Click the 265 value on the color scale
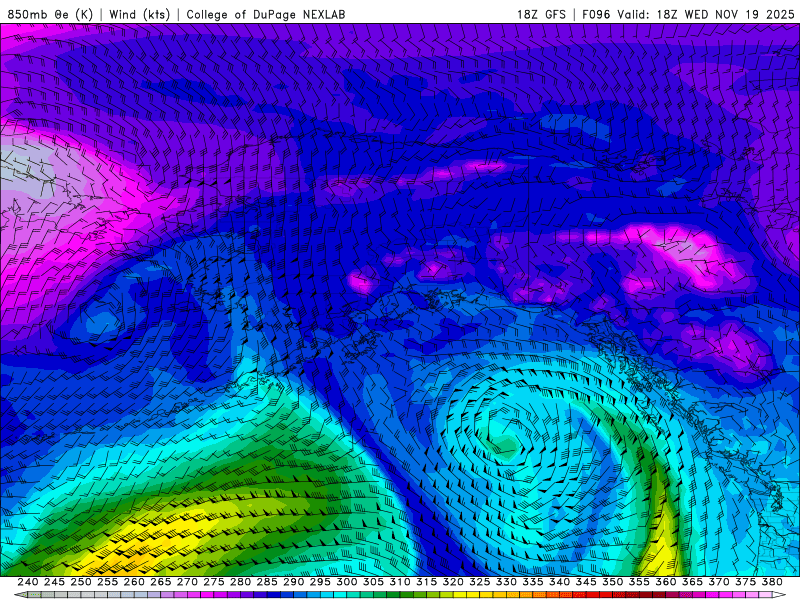800x600 pixels. 160,582
